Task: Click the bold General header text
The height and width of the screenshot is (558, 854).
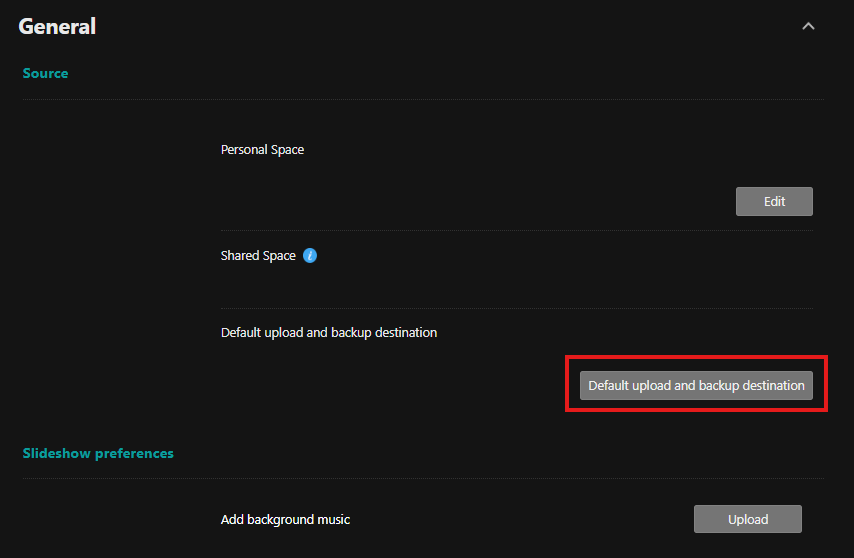Action: (57, 27)
